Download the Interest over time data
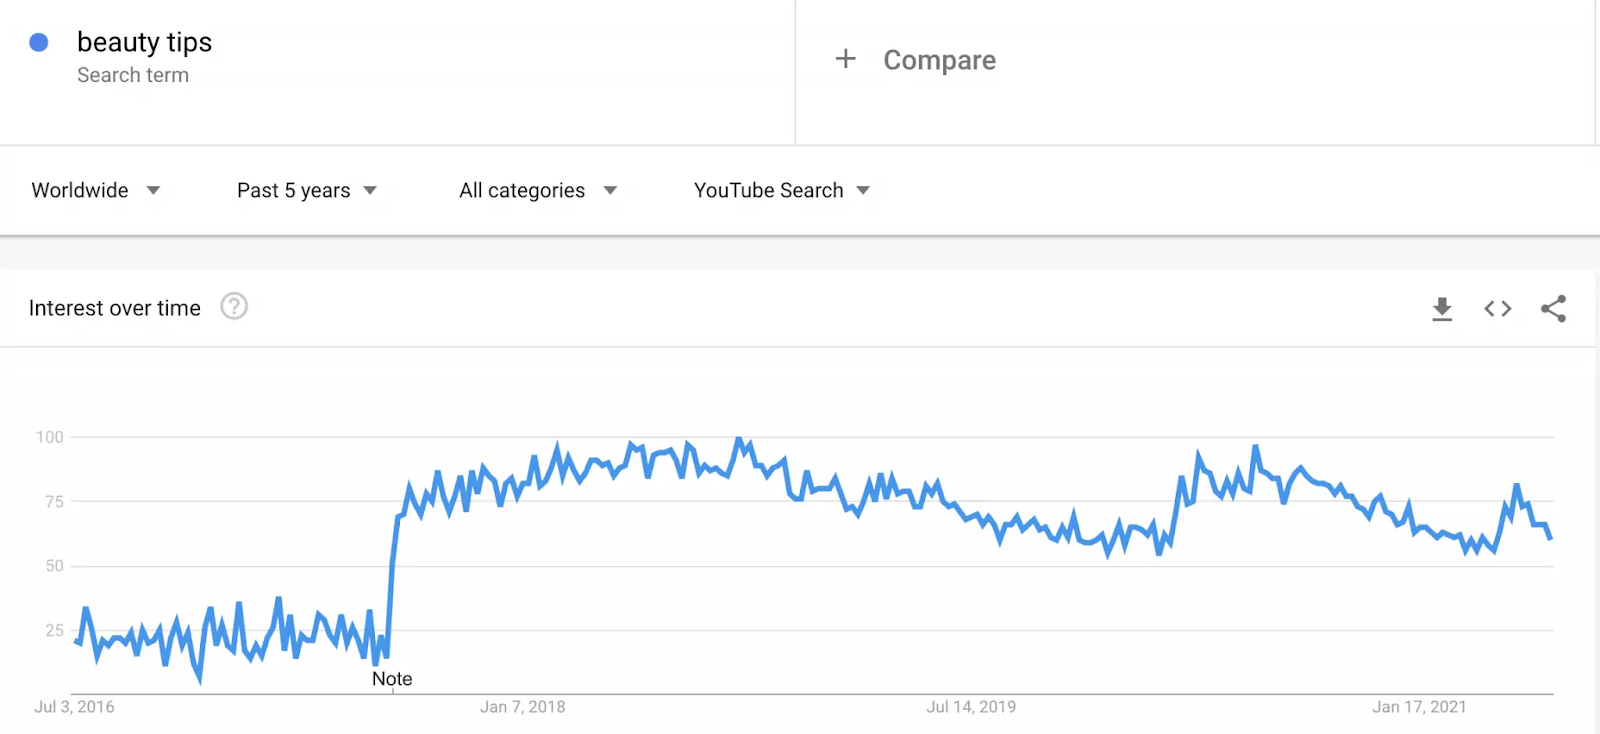Image resolution: width=1600 pixels, height=734 pixels. pyautogui.click(x=1442, y=309)
